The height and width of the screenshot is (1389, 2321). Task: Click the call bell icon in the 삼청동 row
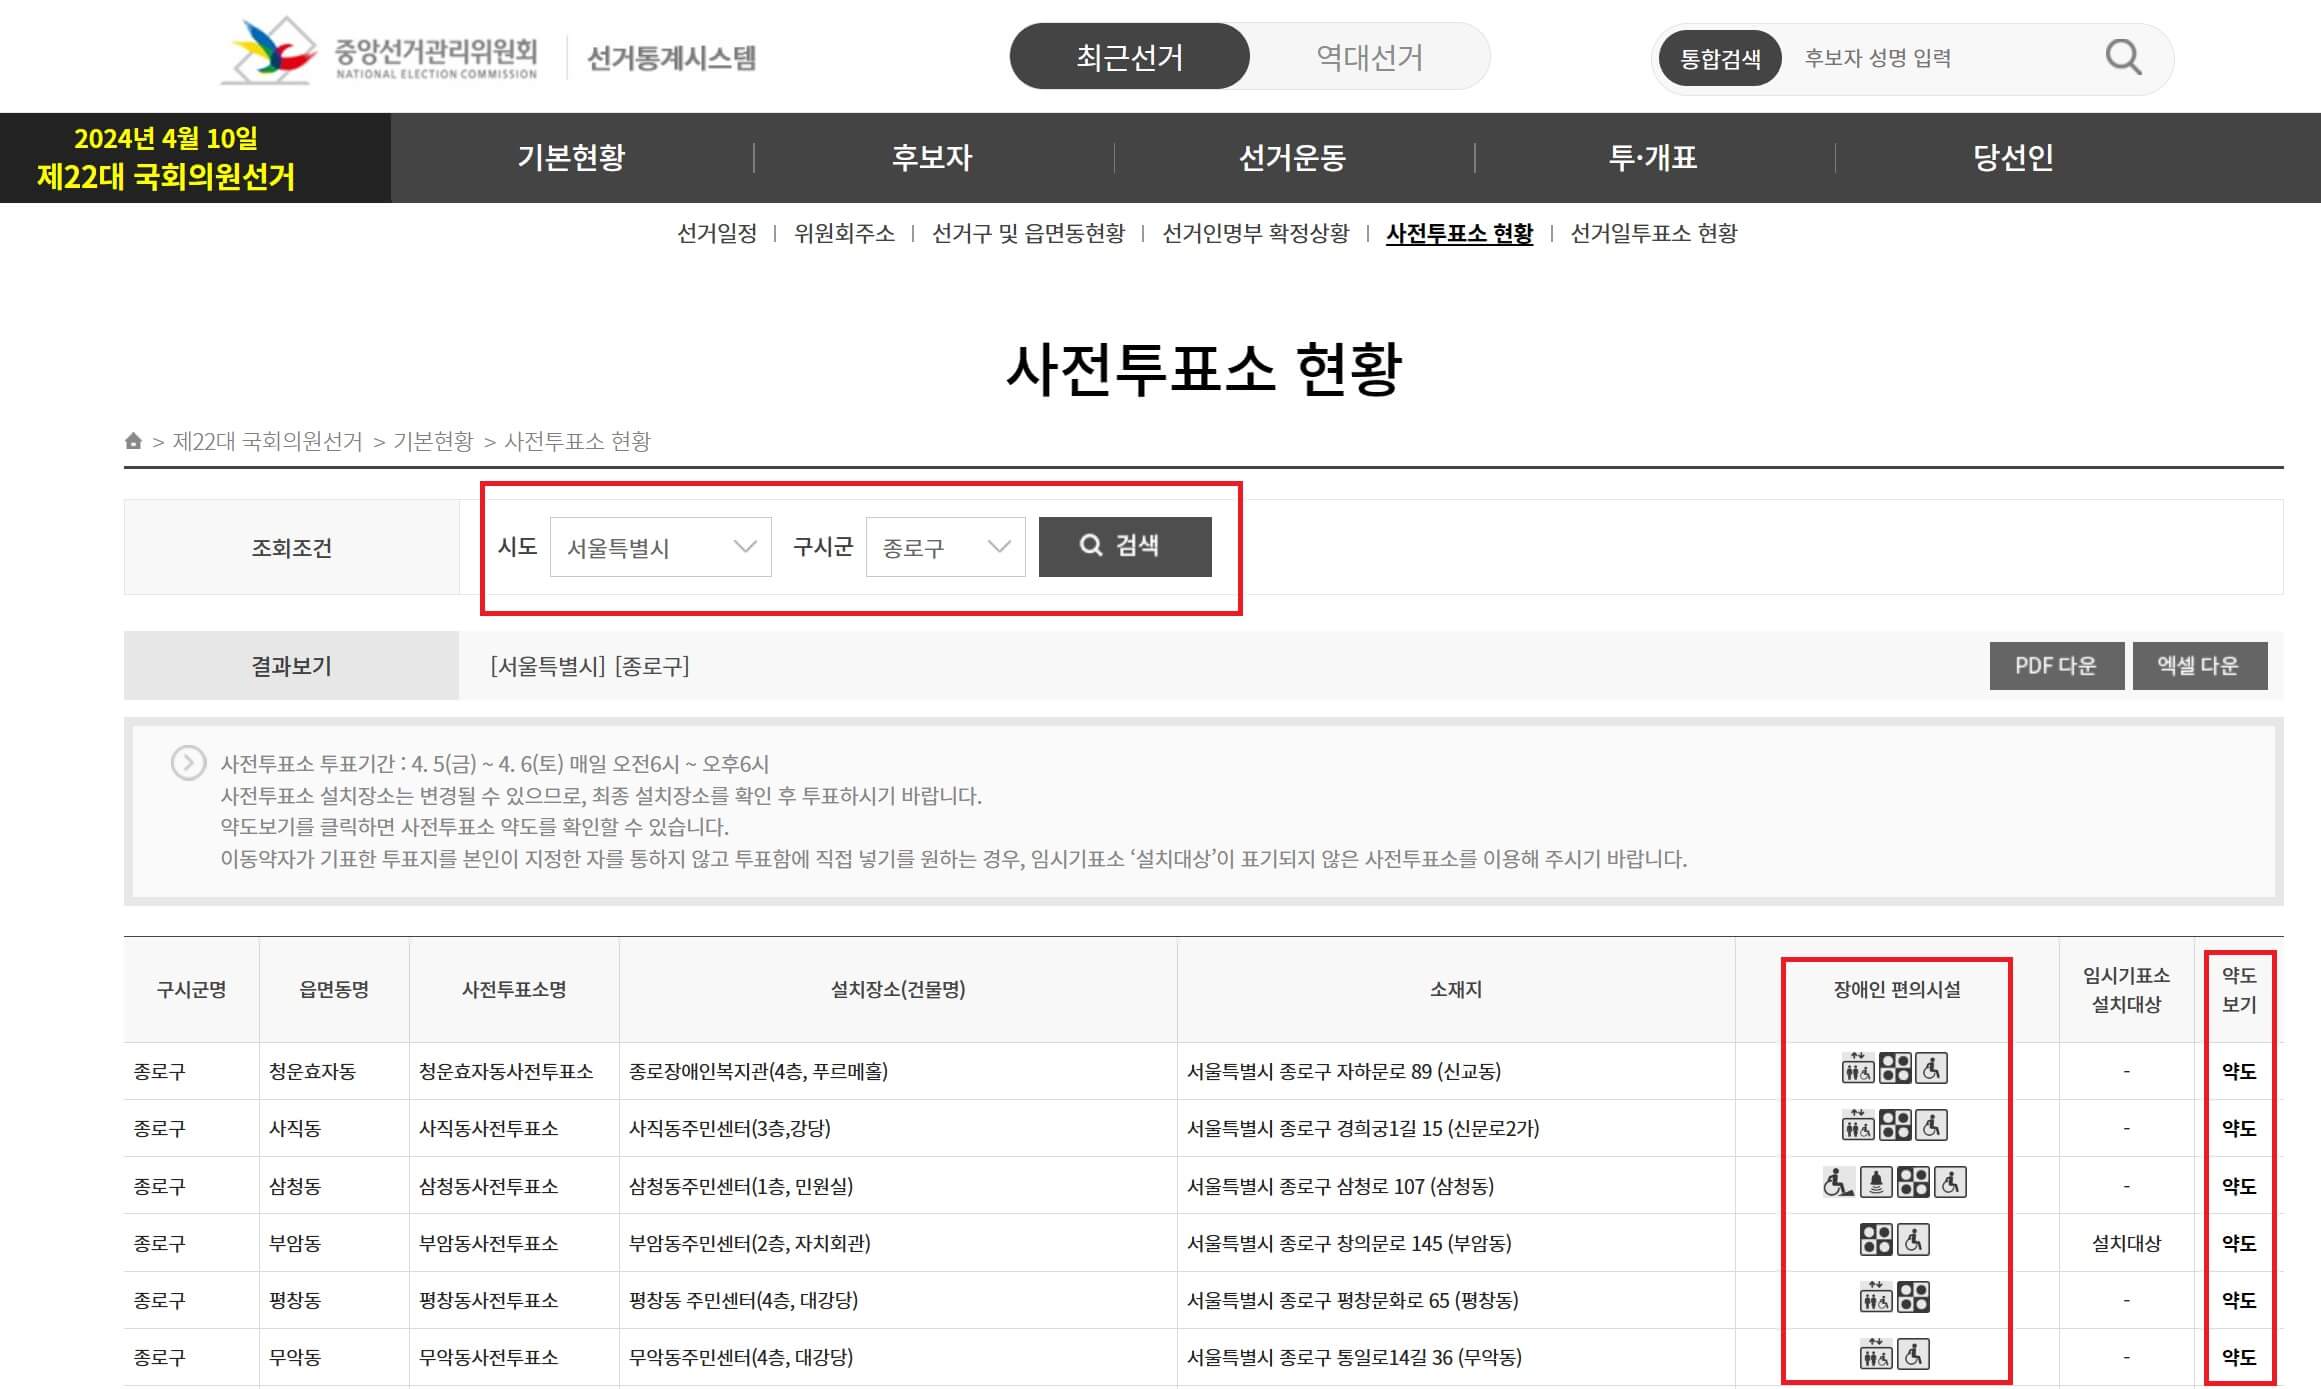point(1875,1182)
